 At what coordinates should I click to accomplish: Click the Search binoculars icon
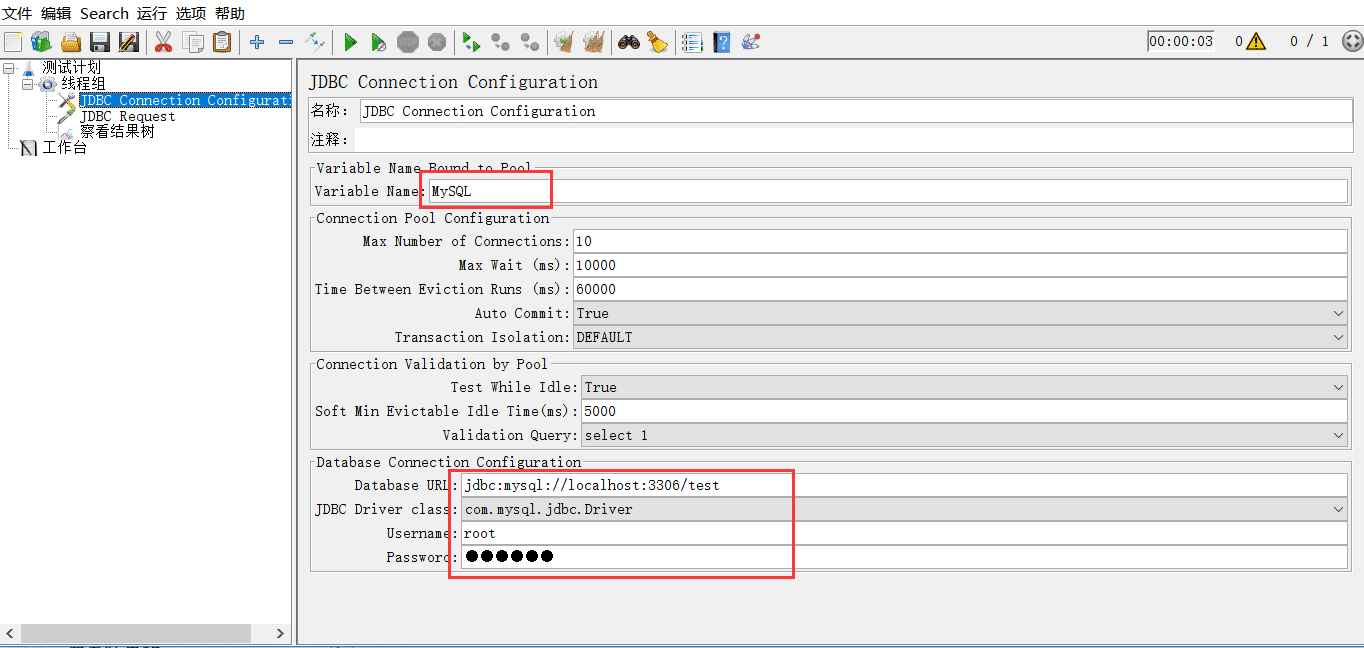(629, 42)
